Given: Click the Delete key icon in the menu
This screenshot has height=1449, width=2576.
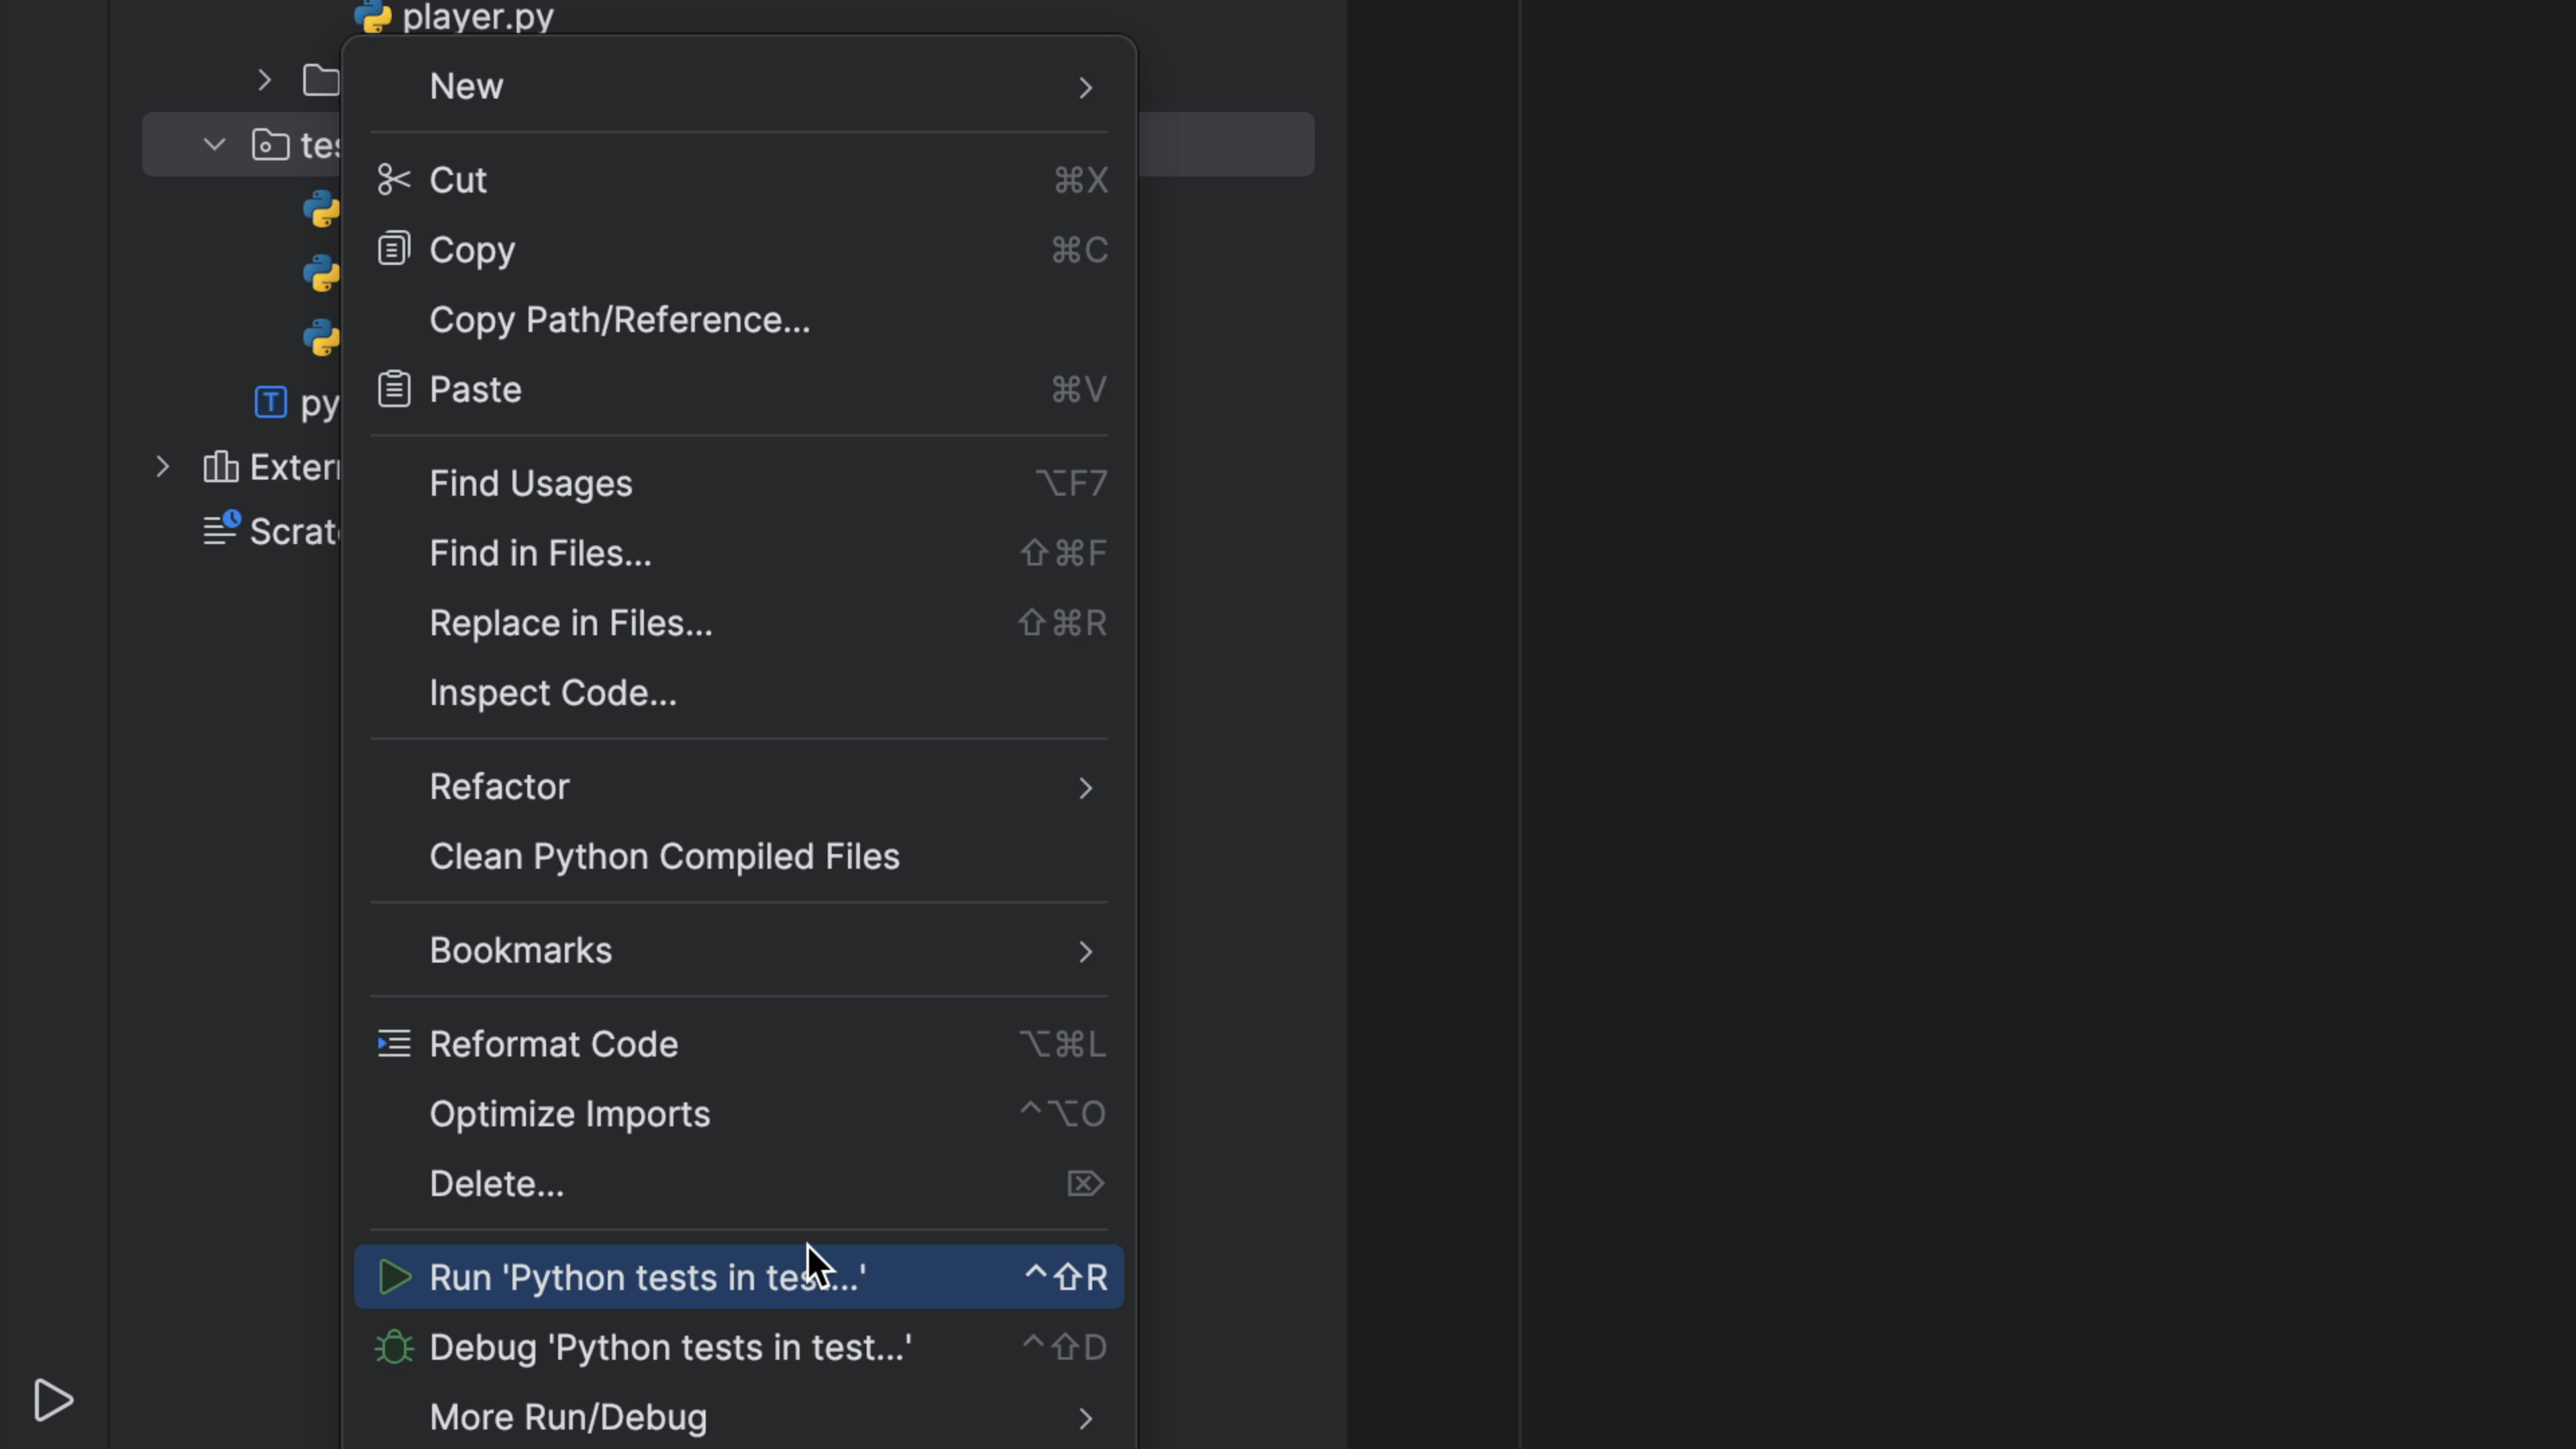Looking at the screenshot, I should tap(1084, 1183).
